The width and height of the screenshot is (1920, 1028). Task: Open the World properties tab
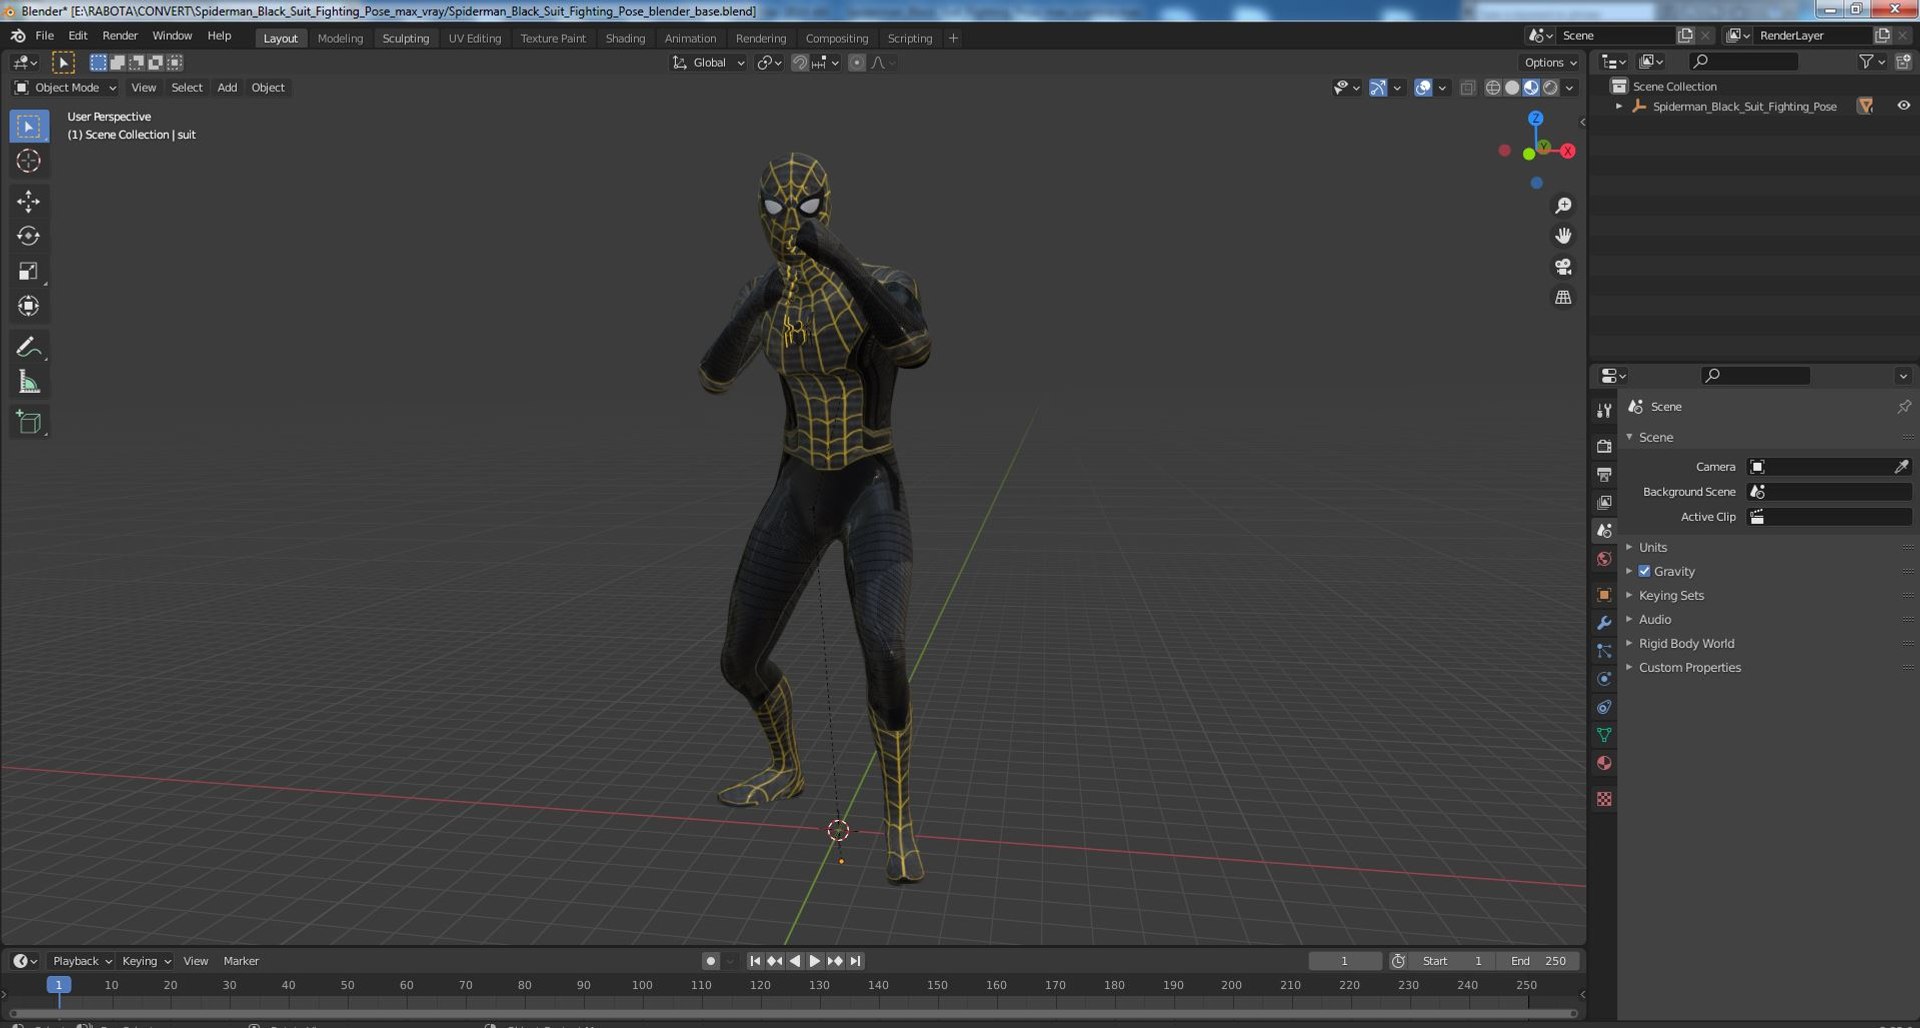(1604, 559)
